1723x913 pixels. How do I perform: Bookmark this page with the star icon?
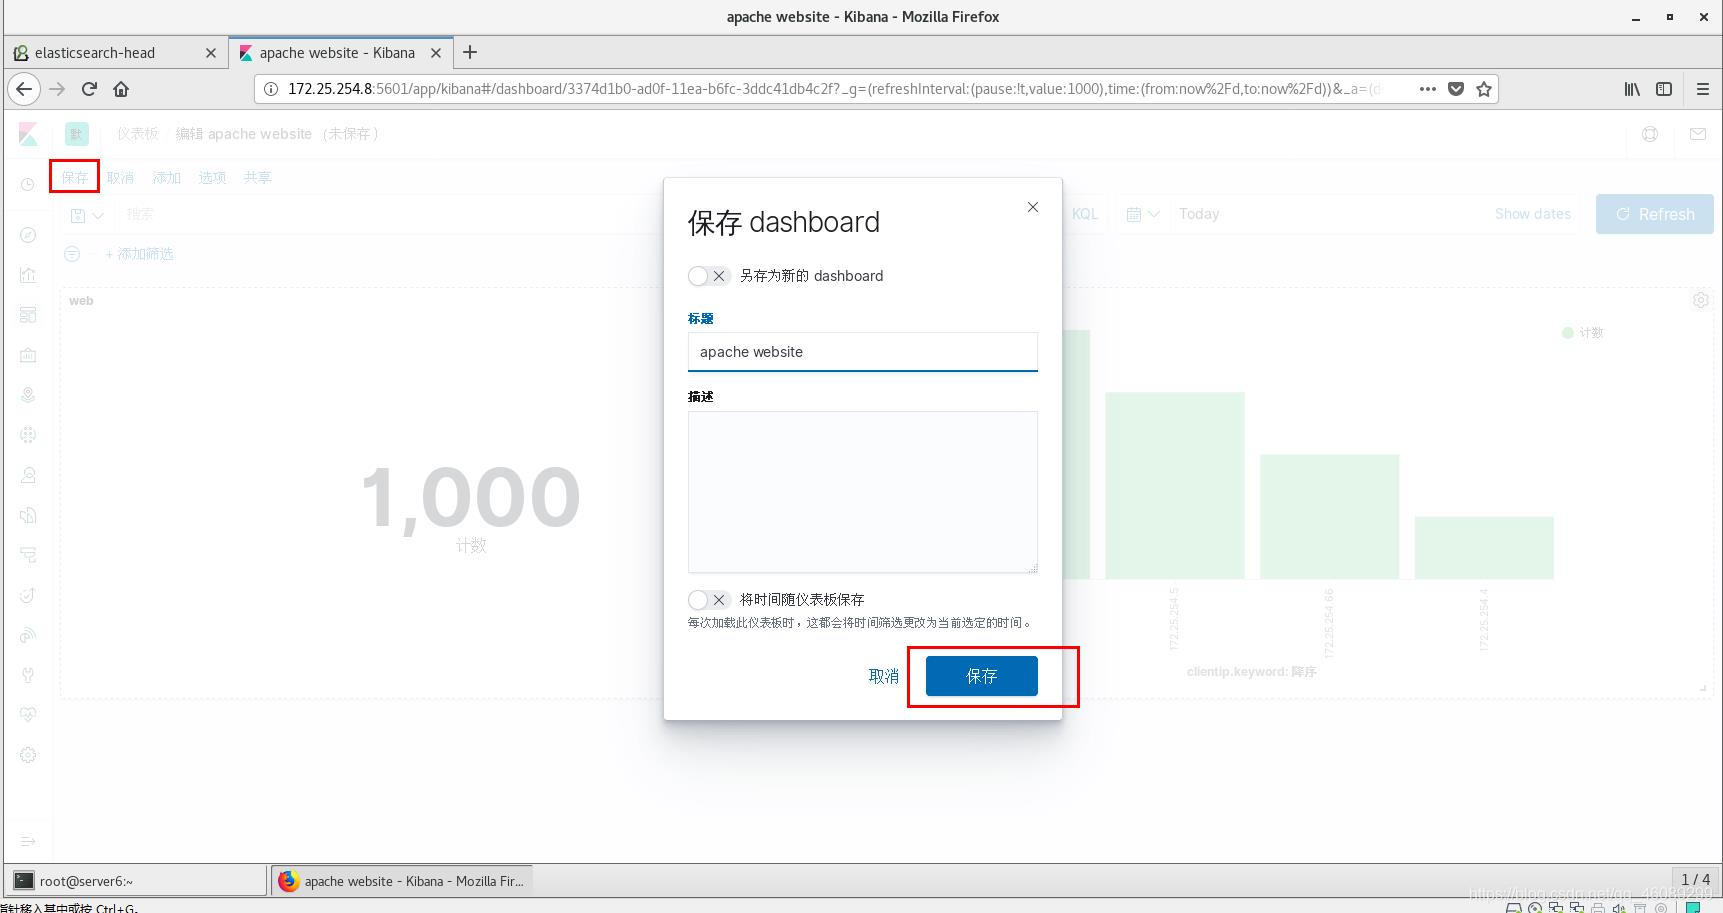click(x=1484, y=89)
